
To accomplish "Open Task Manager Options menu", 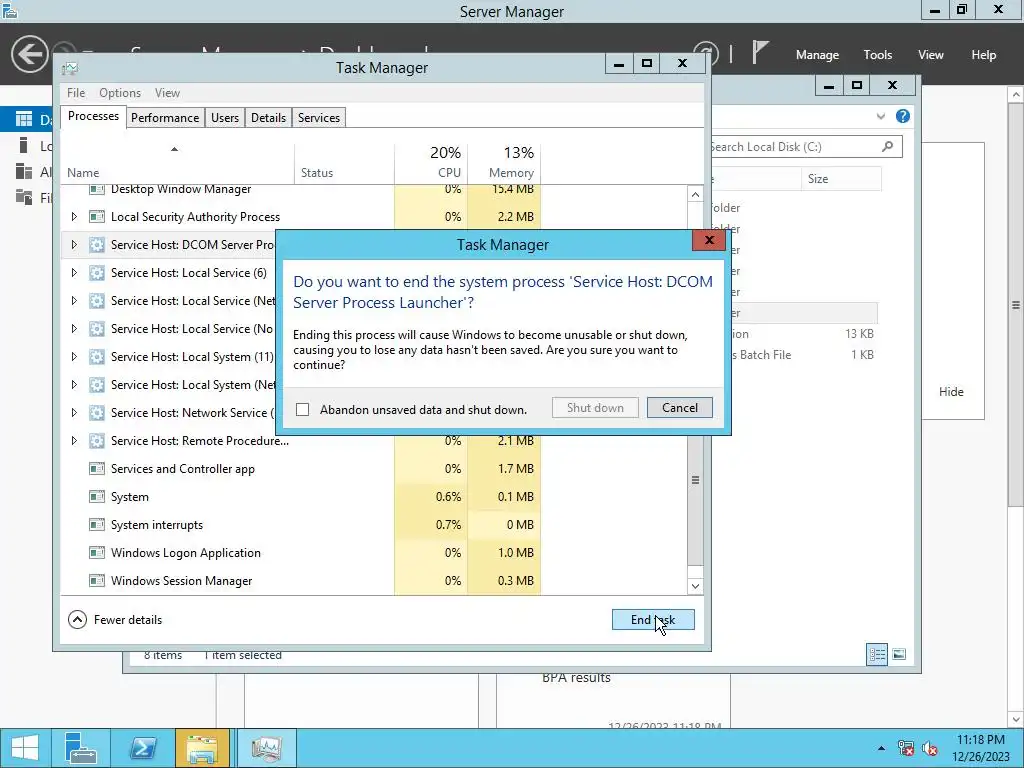I will pos(120,93).
